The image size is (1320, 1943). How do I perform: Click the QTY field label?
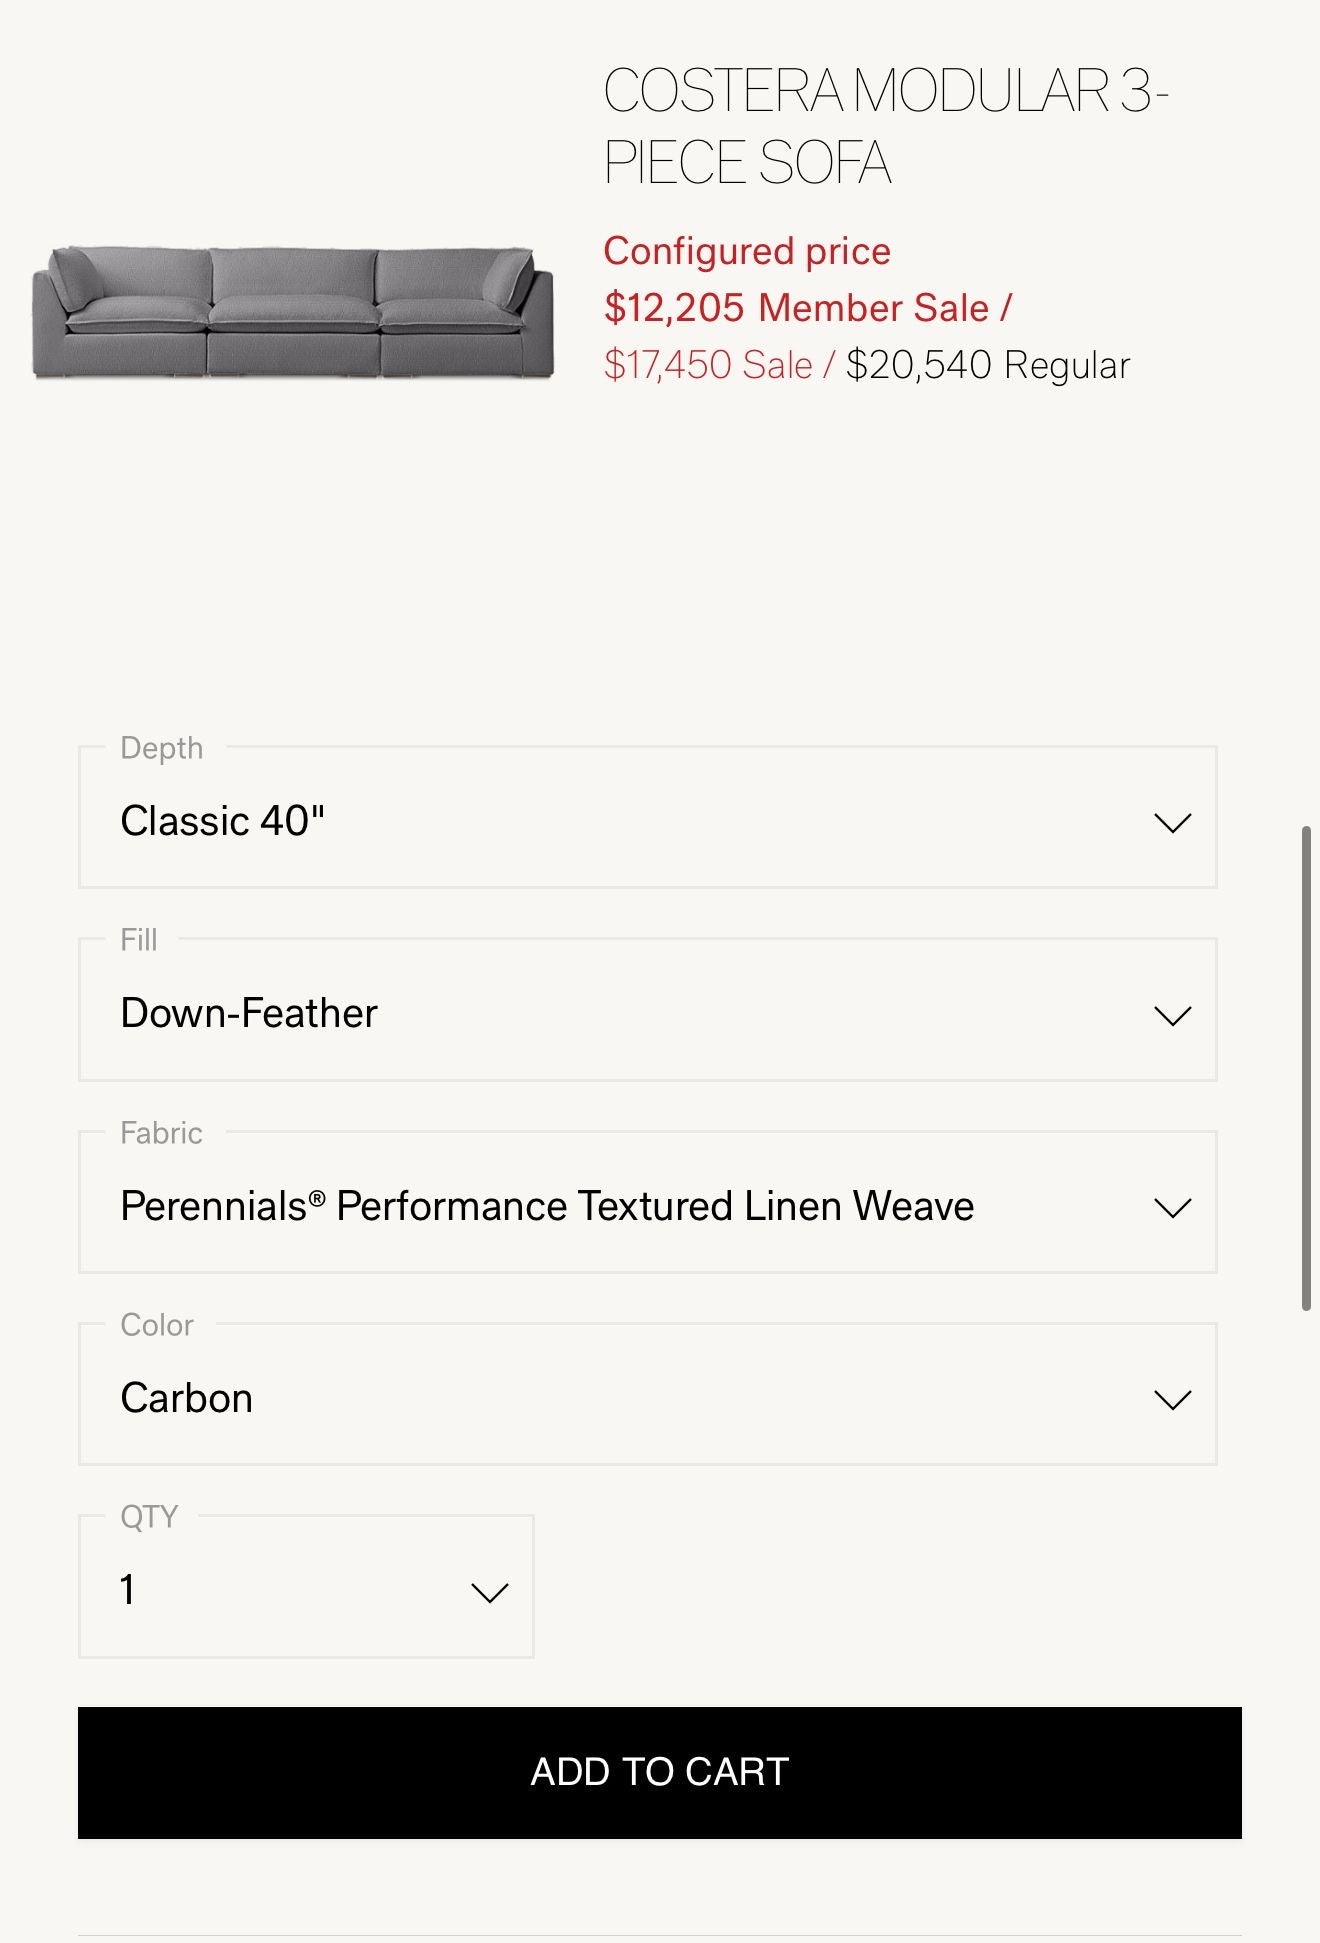point(149,1517)
